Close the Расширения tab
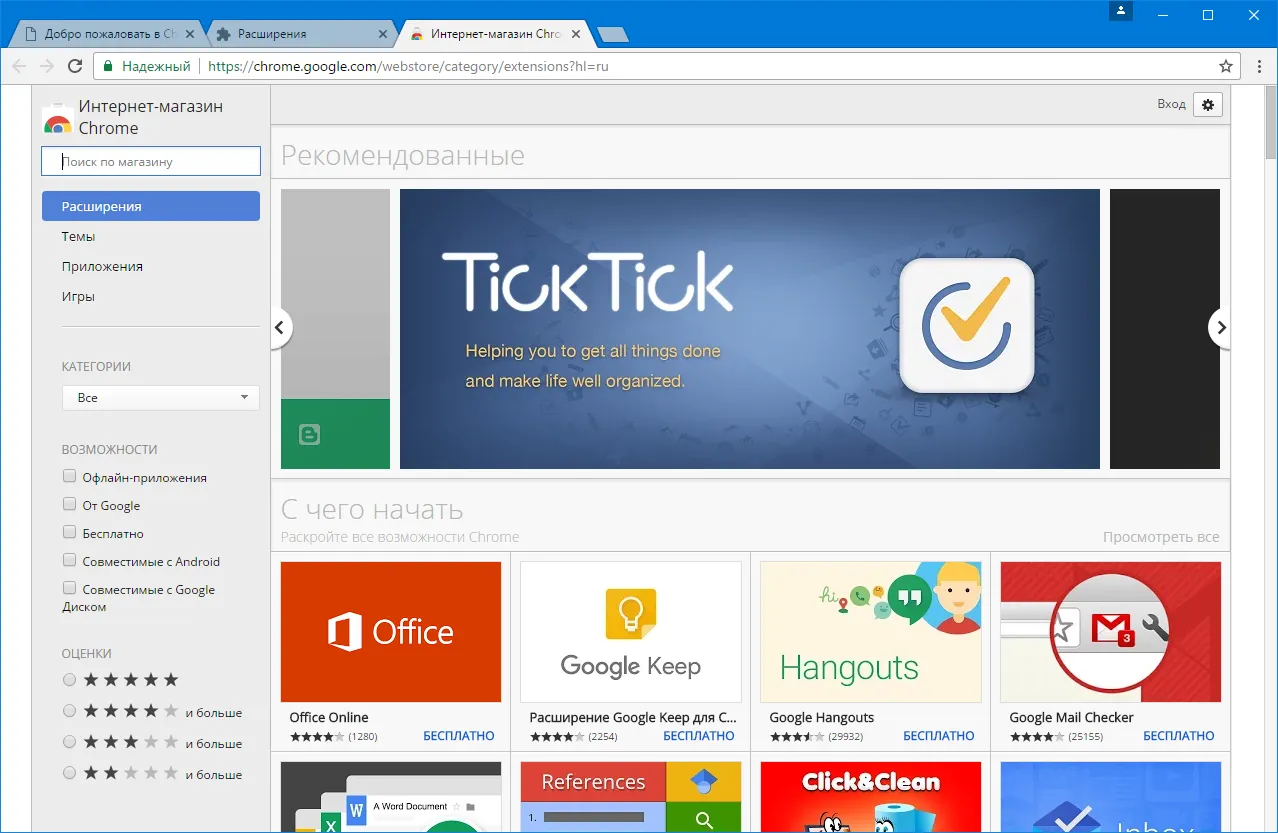1278x833 pixels. pos(382,34)
